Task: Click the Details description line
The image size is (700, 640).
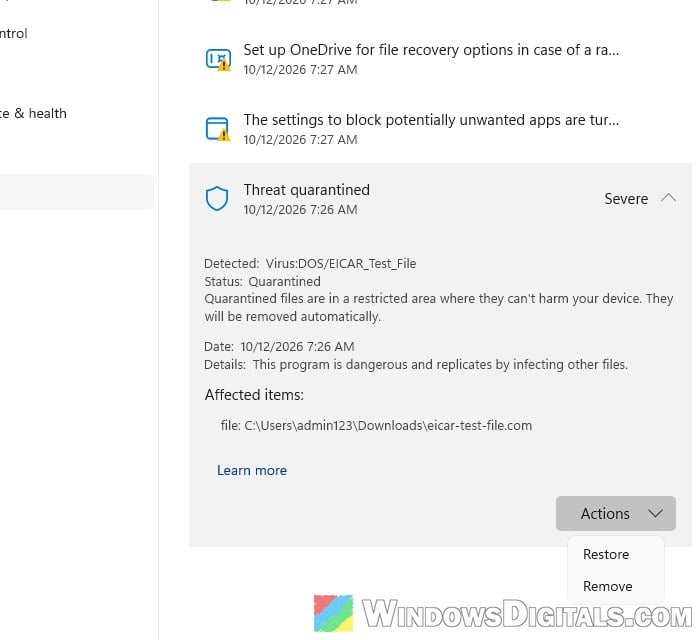Action: 416,365
